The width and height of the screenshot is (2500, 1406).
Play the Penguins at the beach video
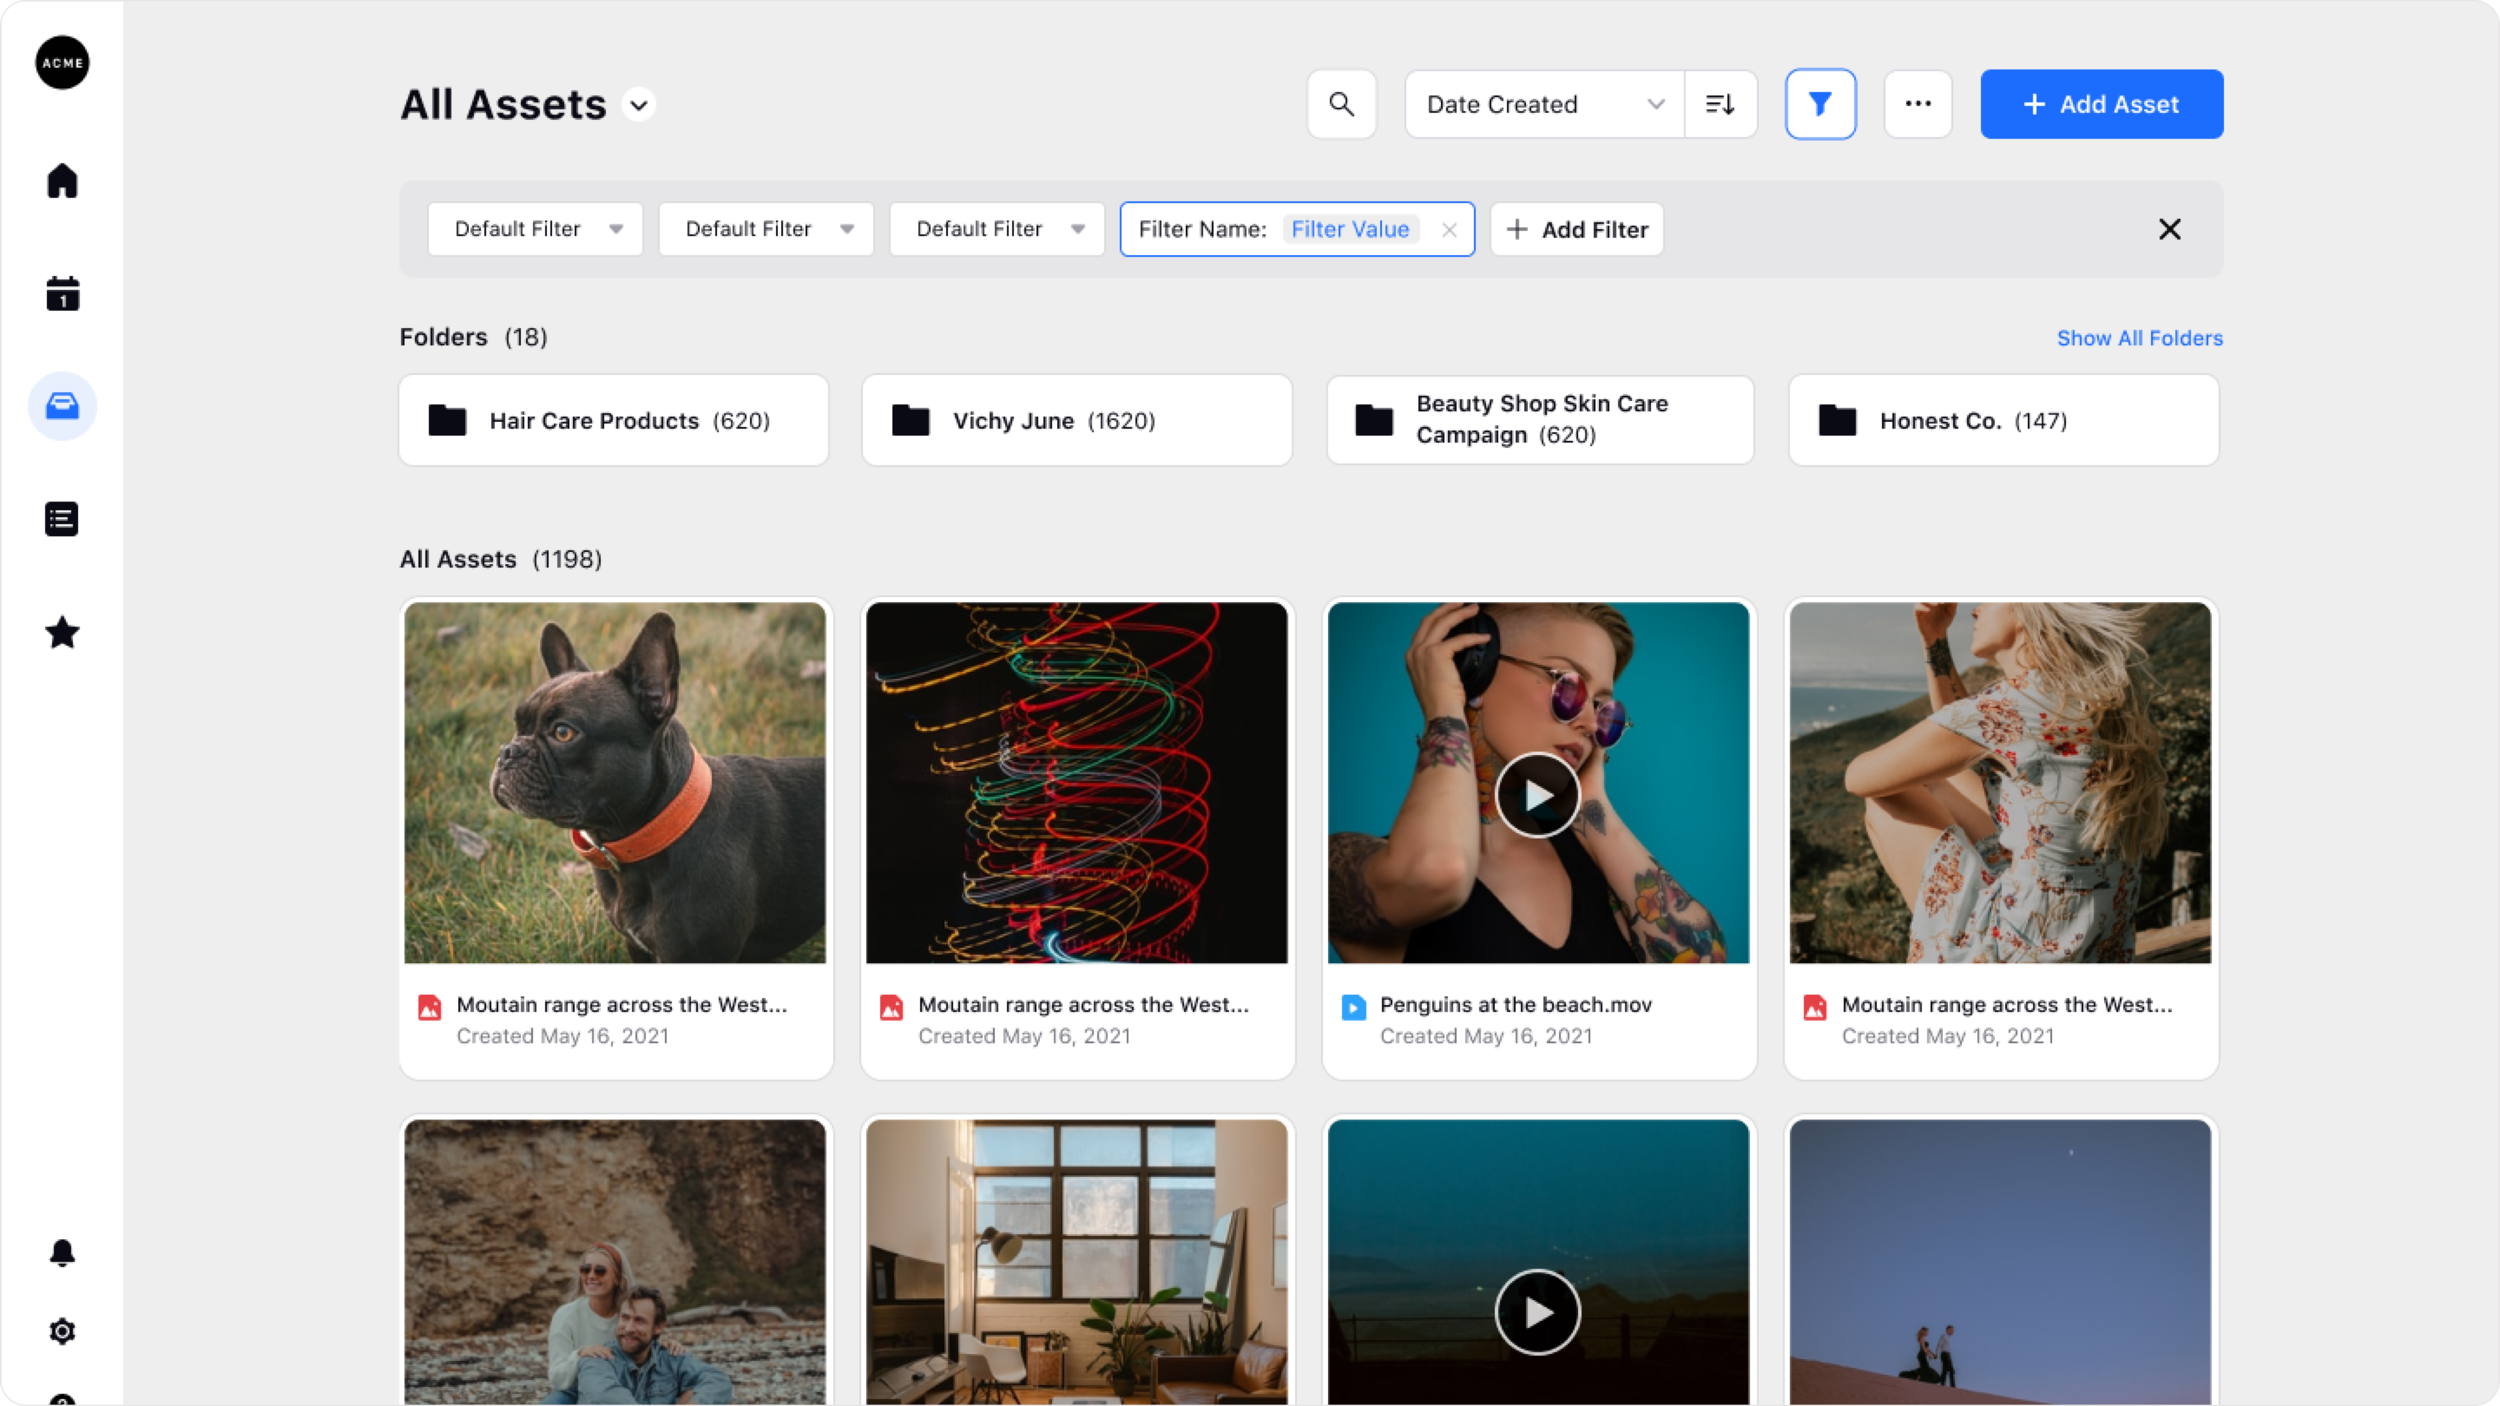click(x=1538, y=795)
